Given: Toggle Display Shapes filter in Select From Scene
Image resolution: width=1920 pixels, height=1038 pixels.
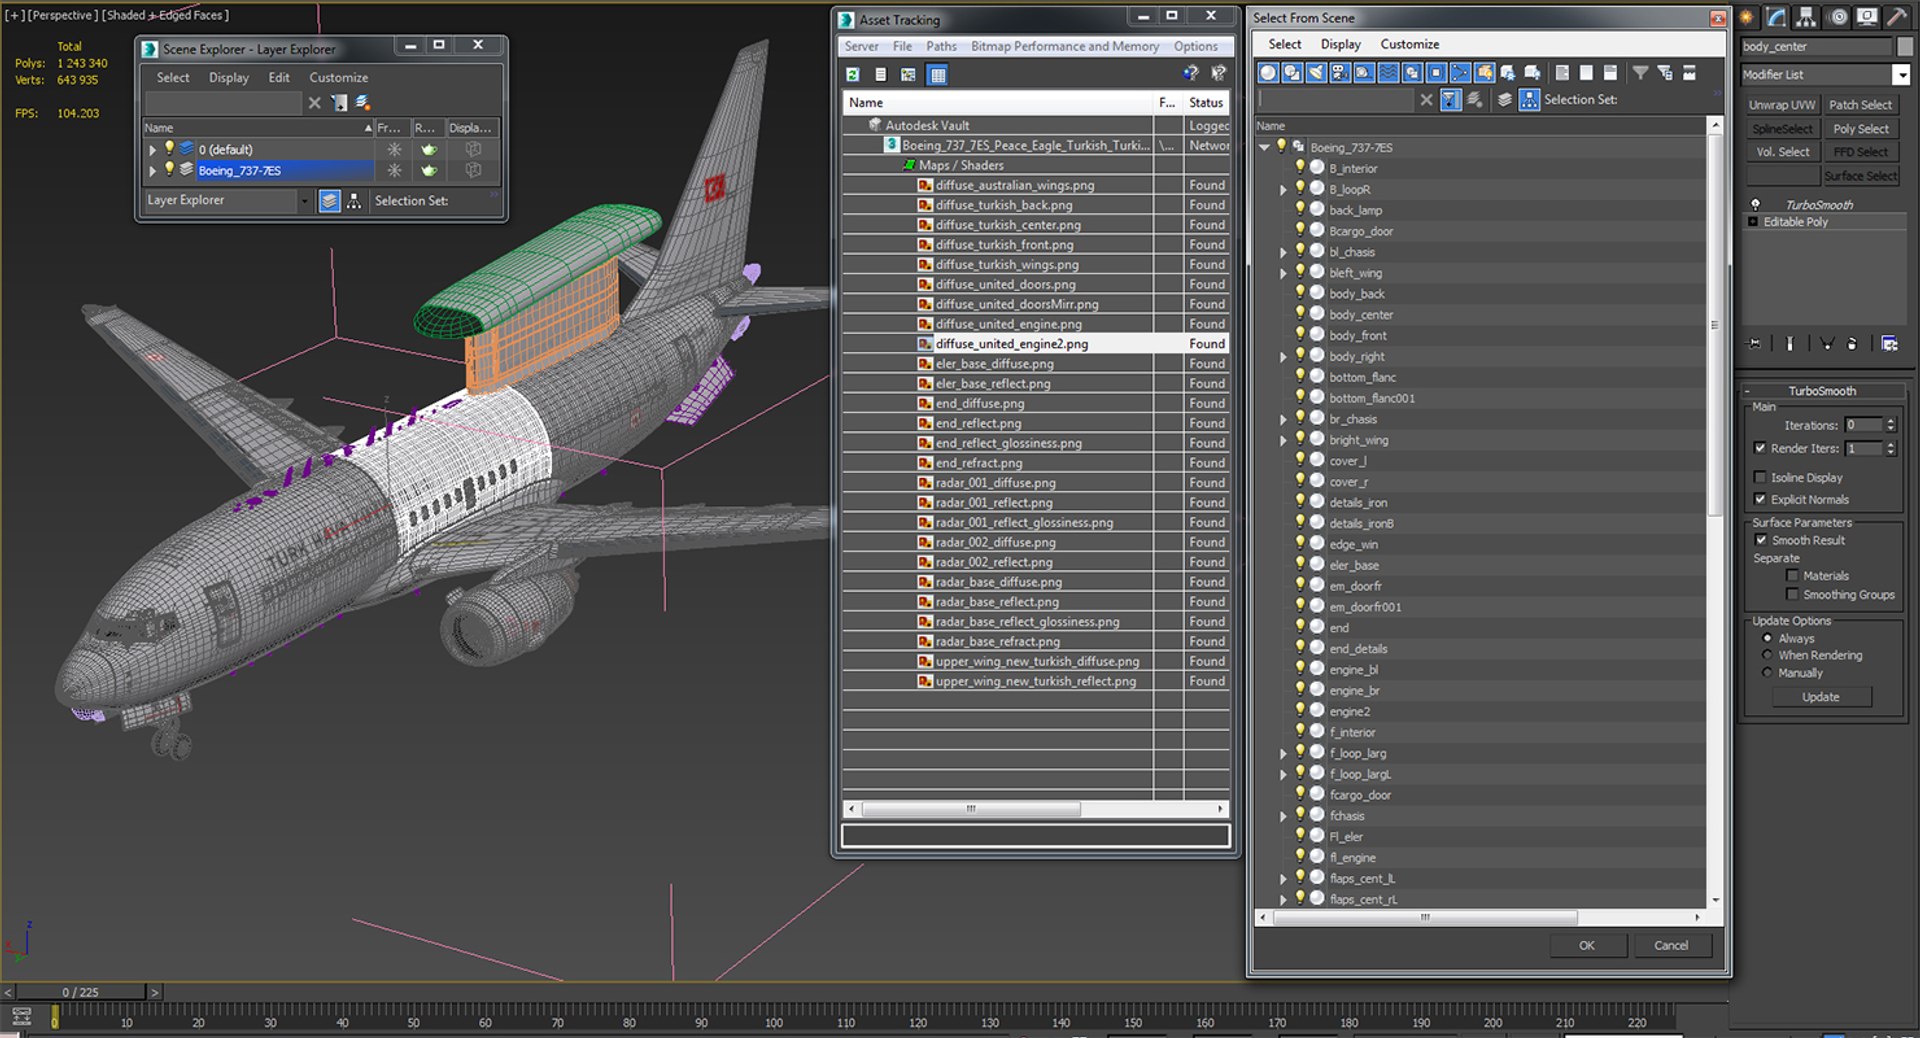Looking at the screenshot, I should coord(1292,72).
